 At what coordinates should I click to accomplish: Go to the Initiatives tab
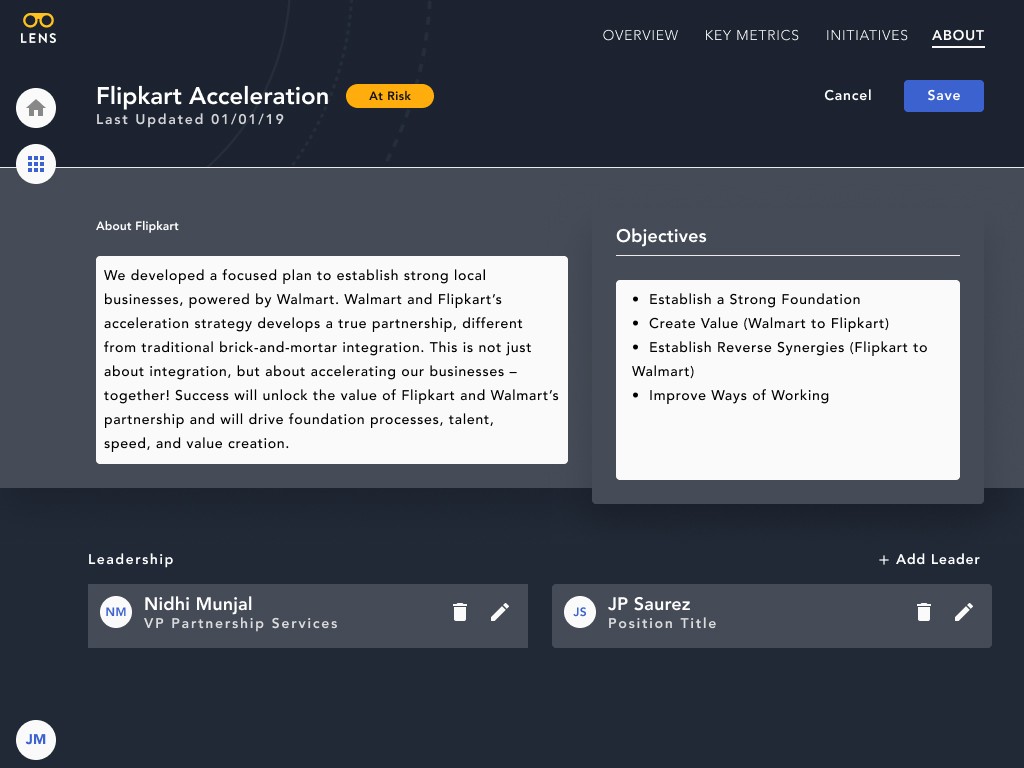pos(867,35)
